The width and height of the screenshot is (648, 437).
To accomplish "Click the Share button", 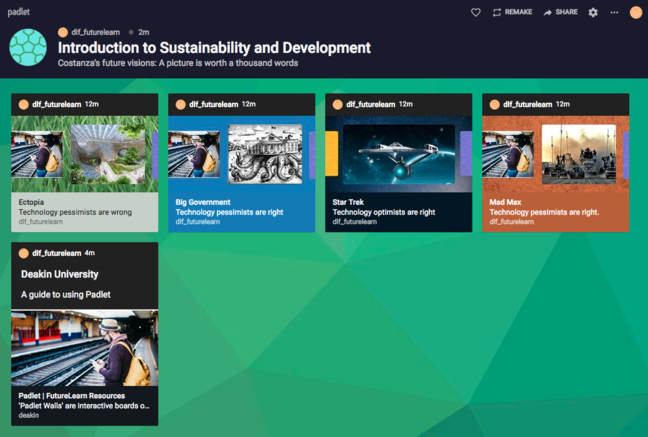I will [560, 12].
